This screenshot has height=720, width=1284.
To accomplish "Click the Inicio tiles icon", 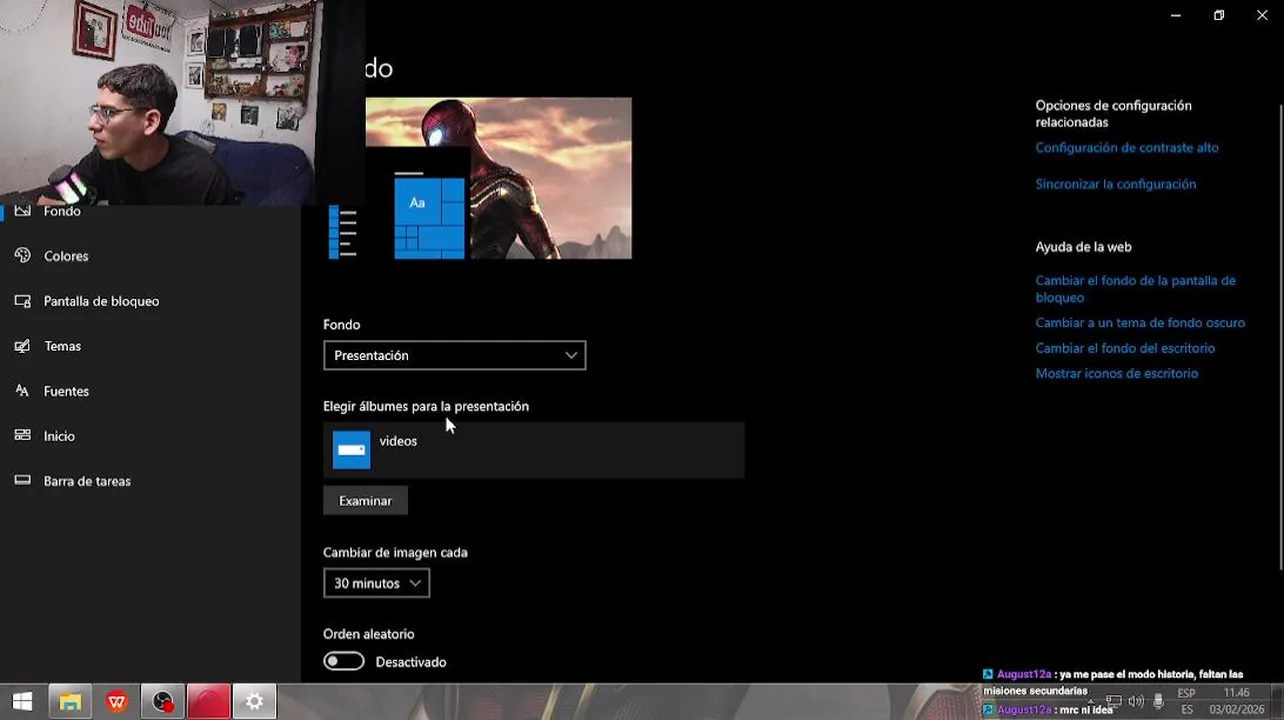I will click(22, 436).
